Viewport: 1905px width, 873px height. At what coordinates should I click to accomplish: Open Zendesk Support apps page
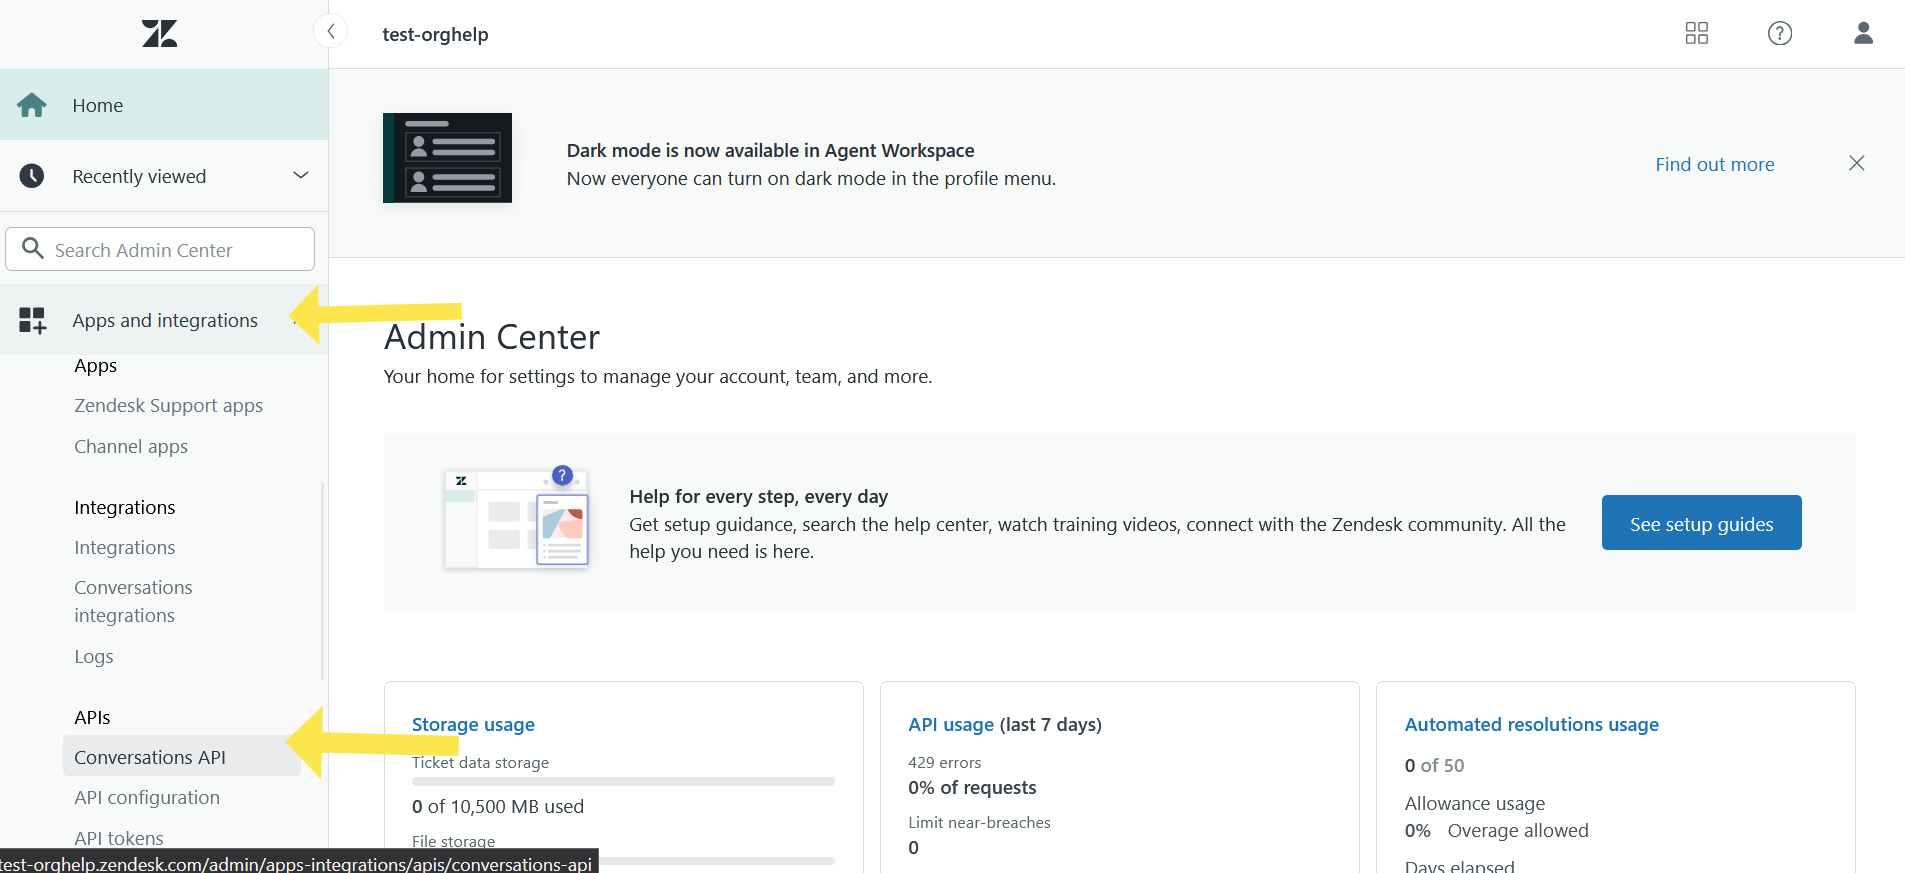(x=168, y=405)
